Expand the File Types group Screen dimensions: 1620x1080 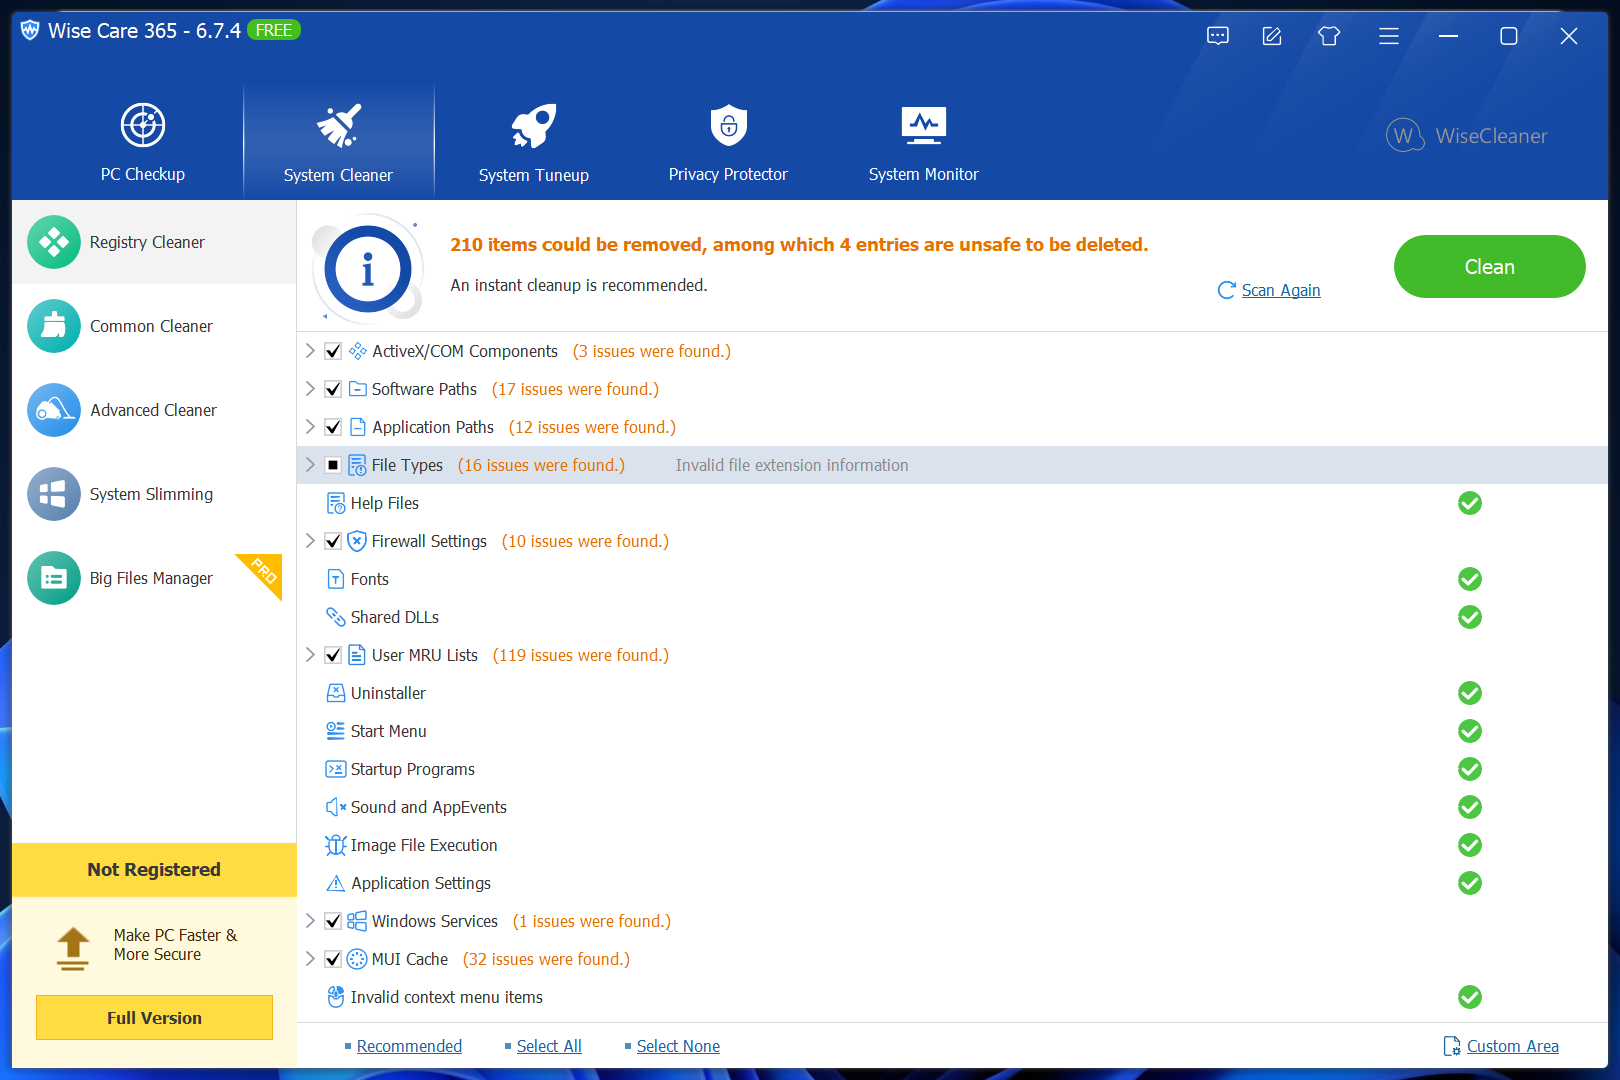[x=310, y=465]
